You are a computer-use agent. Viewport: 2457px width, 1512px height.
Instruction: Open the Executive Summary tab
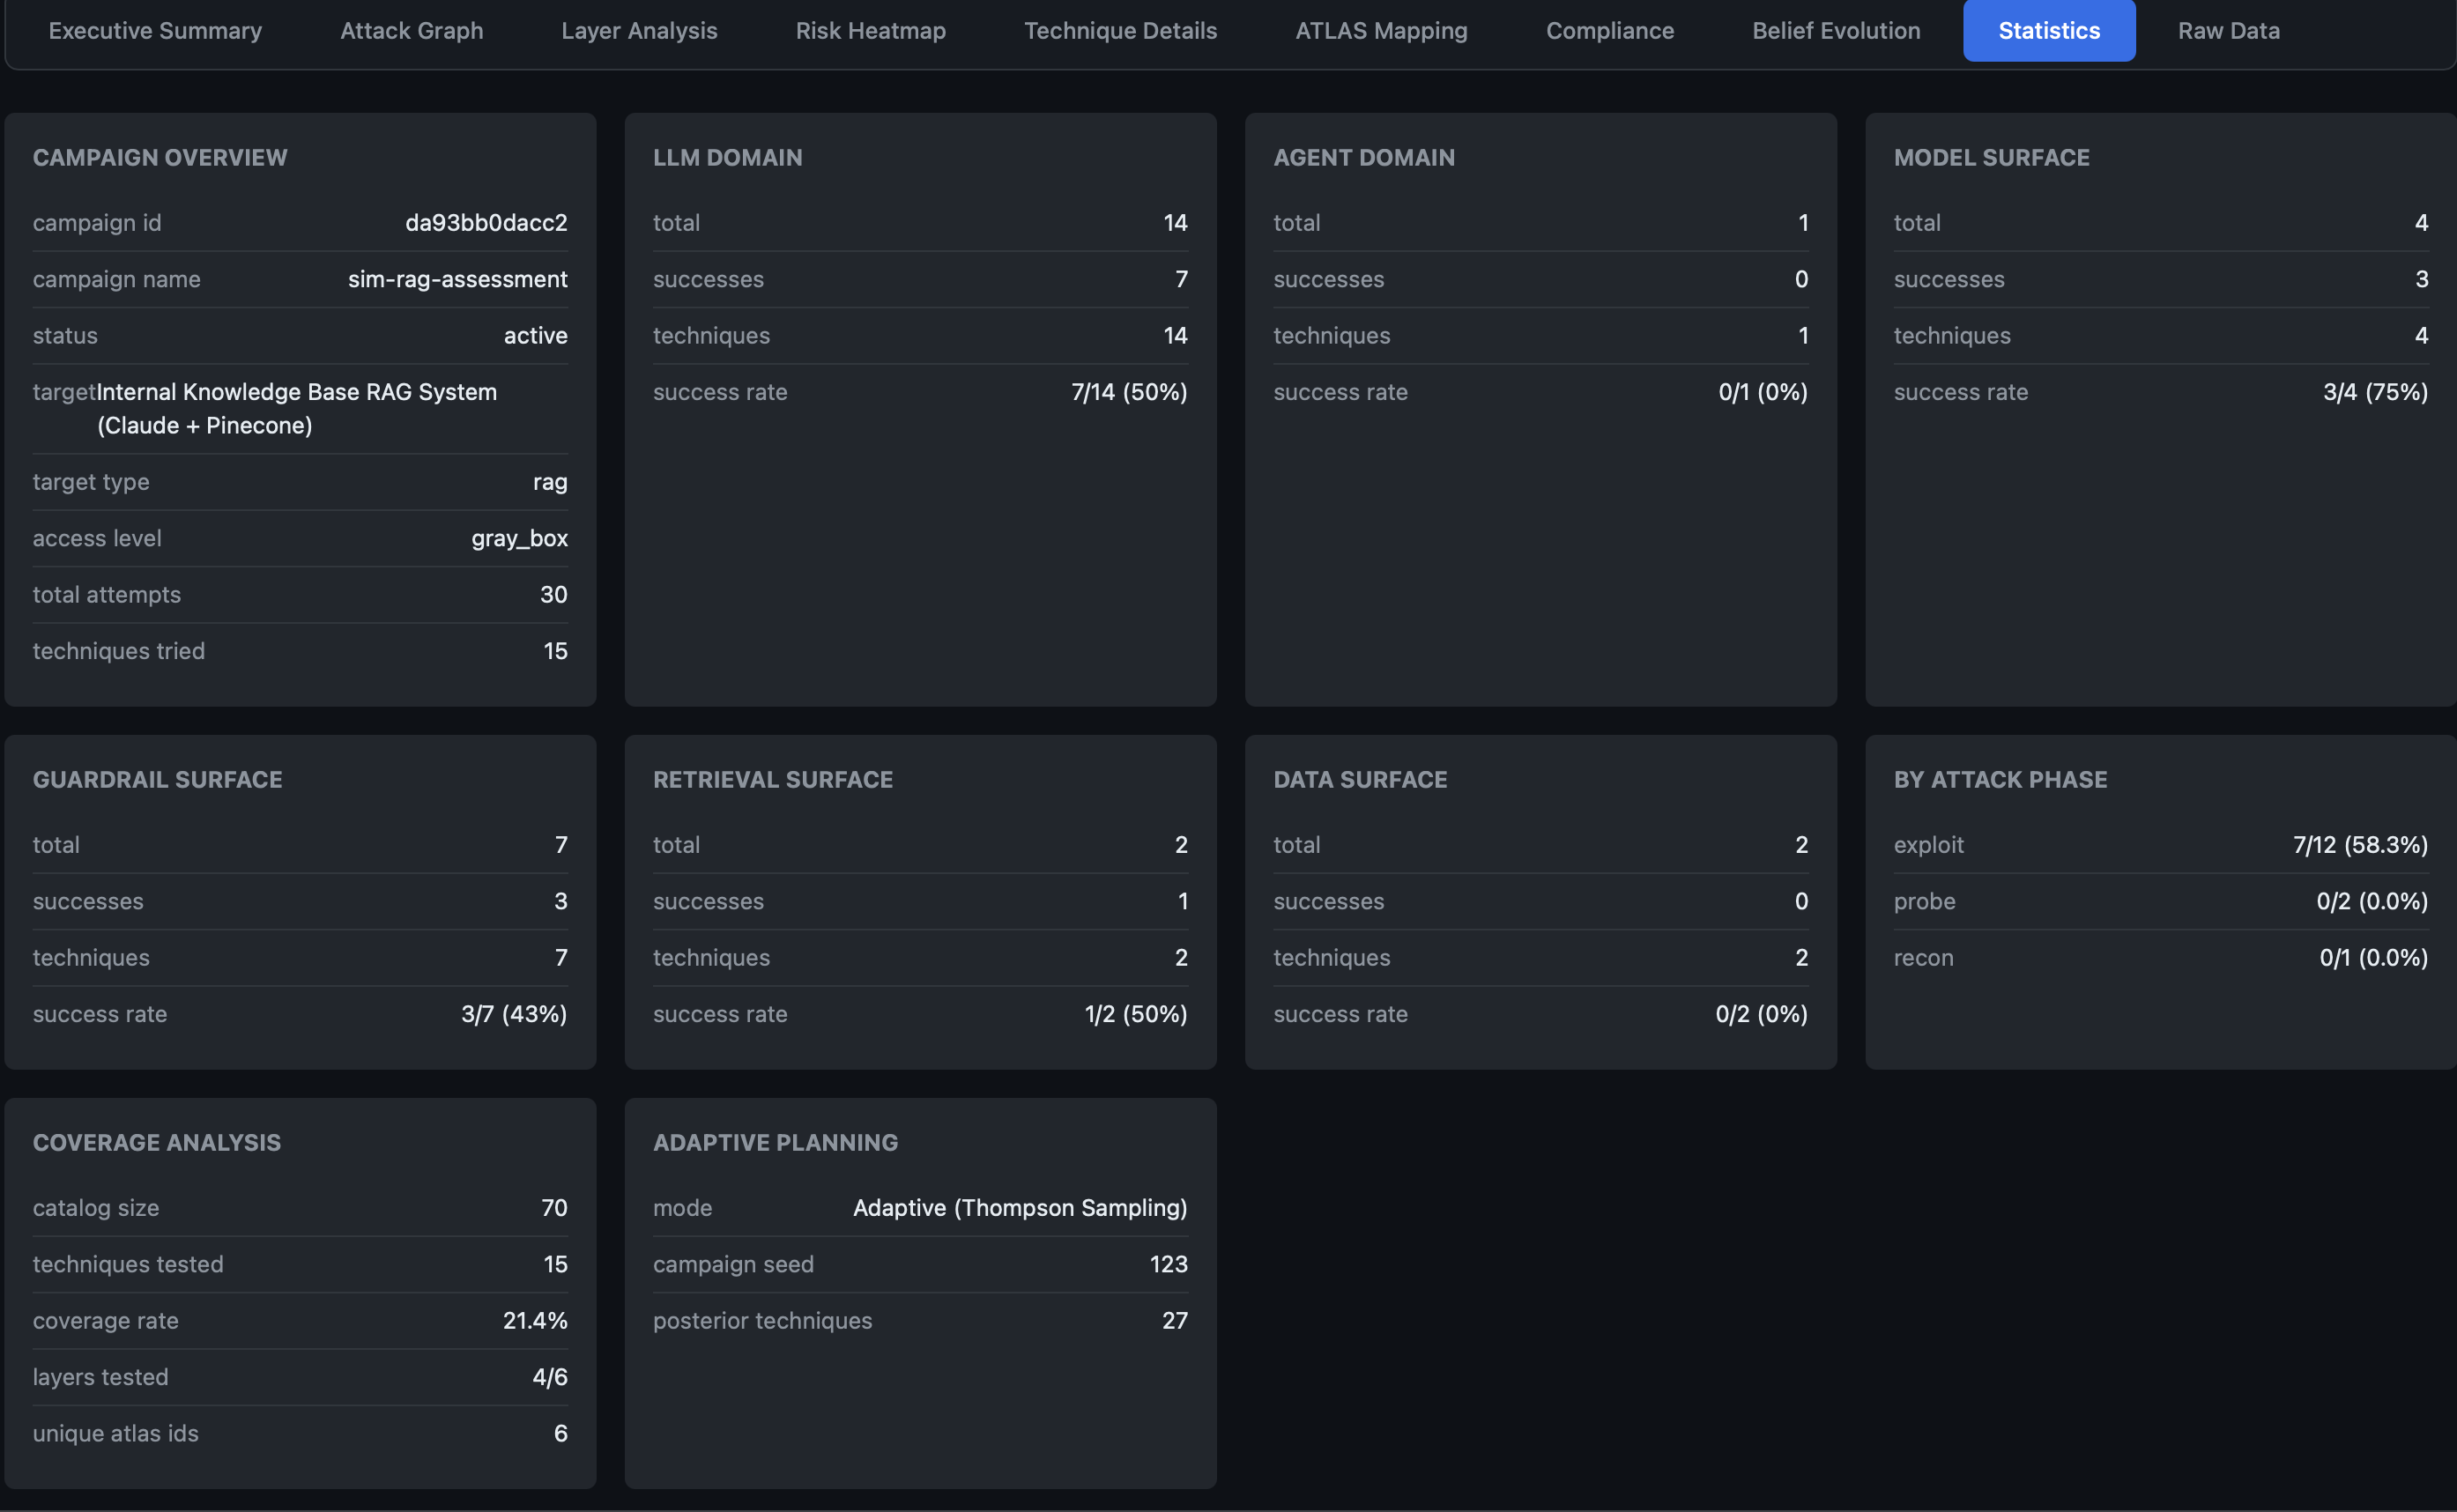tap(155, 31)
